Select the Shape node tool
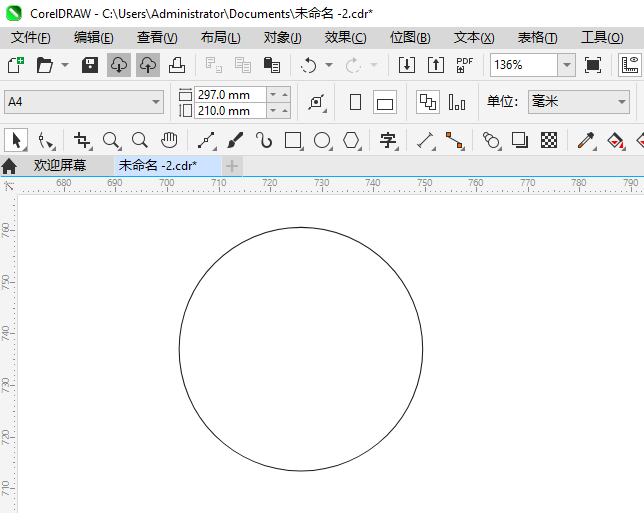 pos(46,140)
